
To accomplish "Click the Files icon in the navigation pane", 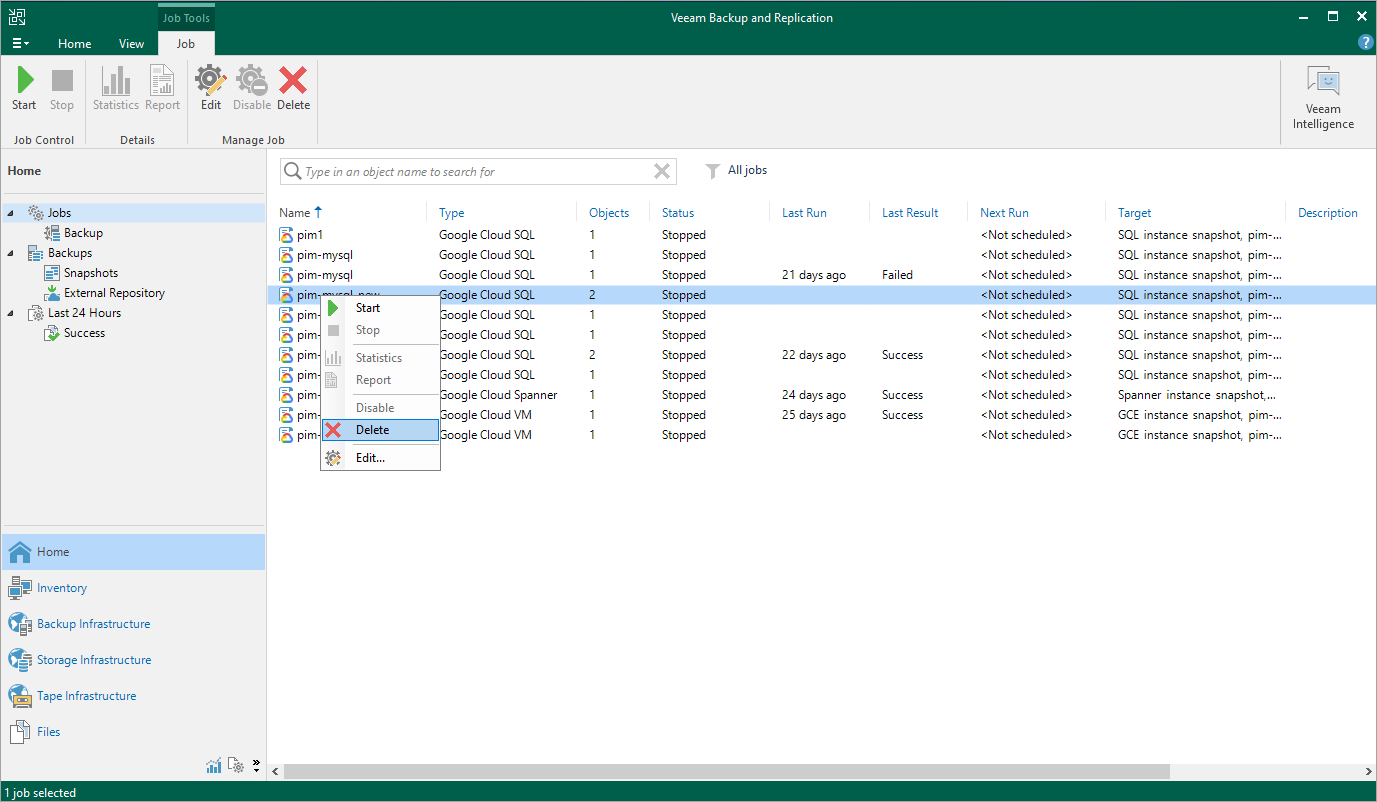I will (x=20, y=732).
